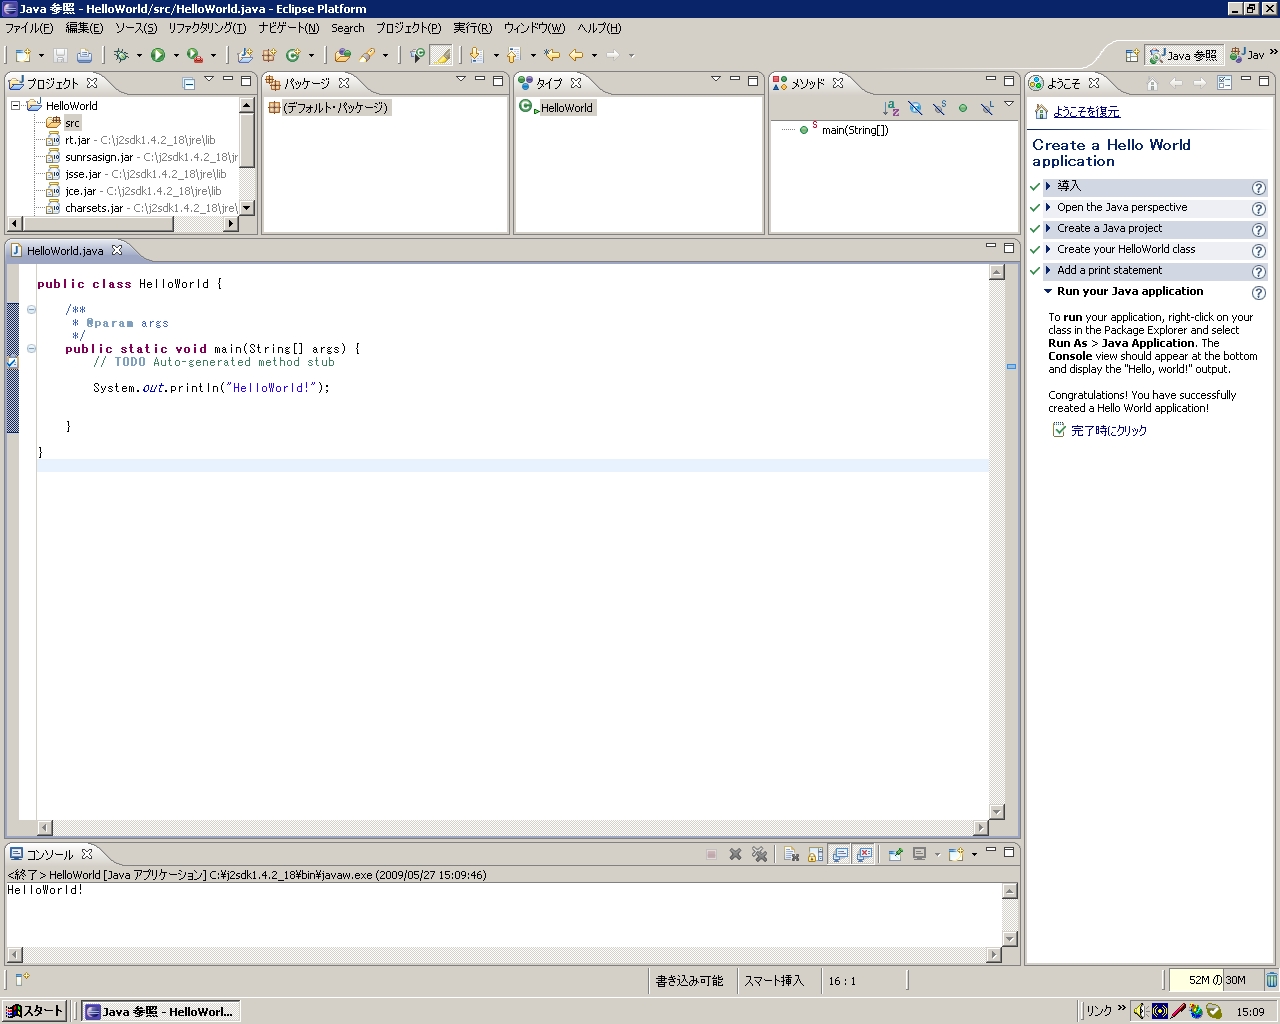Image resolution: width=1280 pixels, height=1024 pixels.
Task: Click the 完了時にクリック link
Action: [x=1108, y=431]
